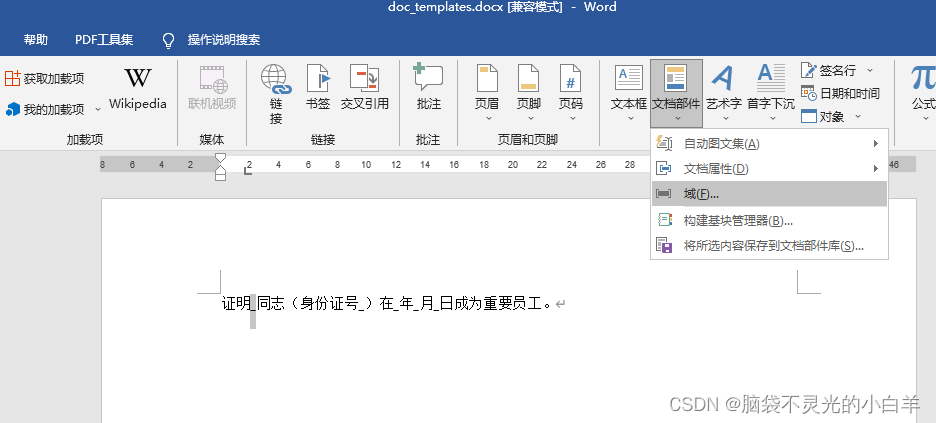The height and width of the screenshot is (423, 936).
Task: Insert 艺术字 WordArt
Action: (x=723, y=93)
